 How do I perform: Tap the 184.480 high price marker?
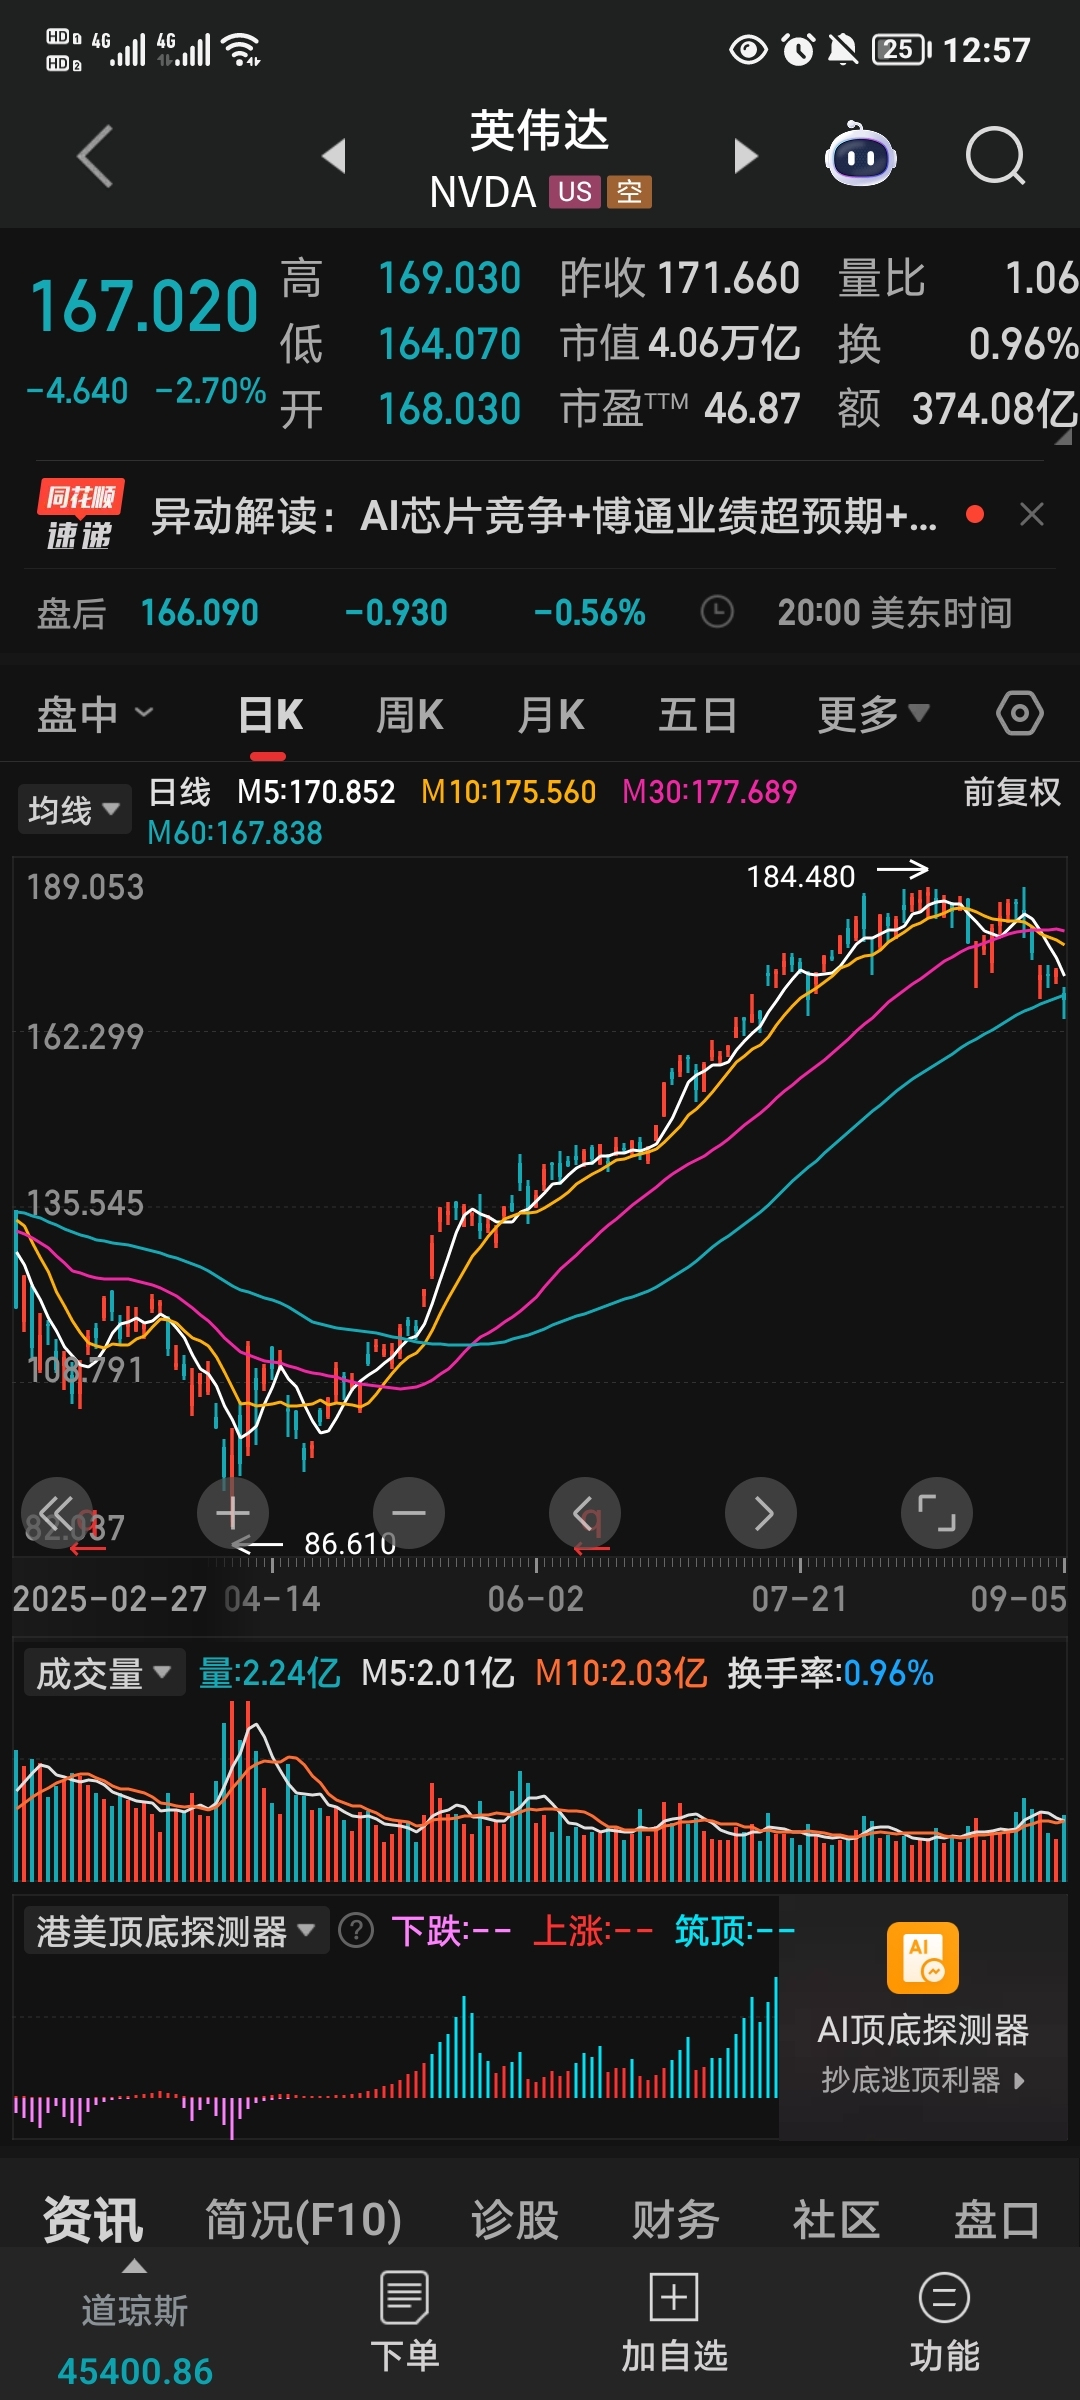[x=801, y=877]
